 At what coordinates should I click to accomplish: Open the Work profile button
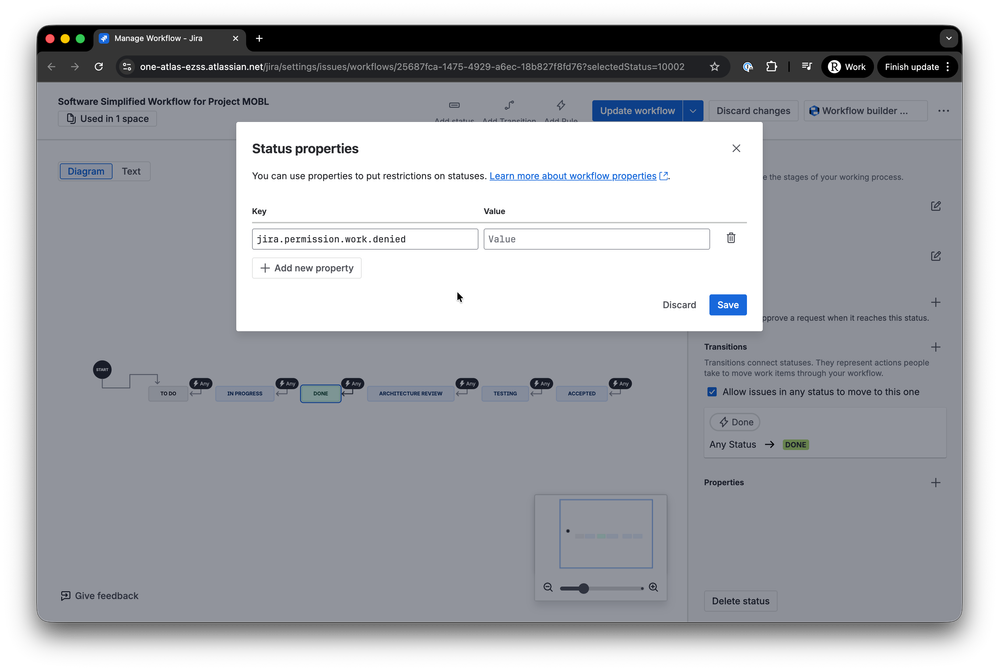pos(847,67)
